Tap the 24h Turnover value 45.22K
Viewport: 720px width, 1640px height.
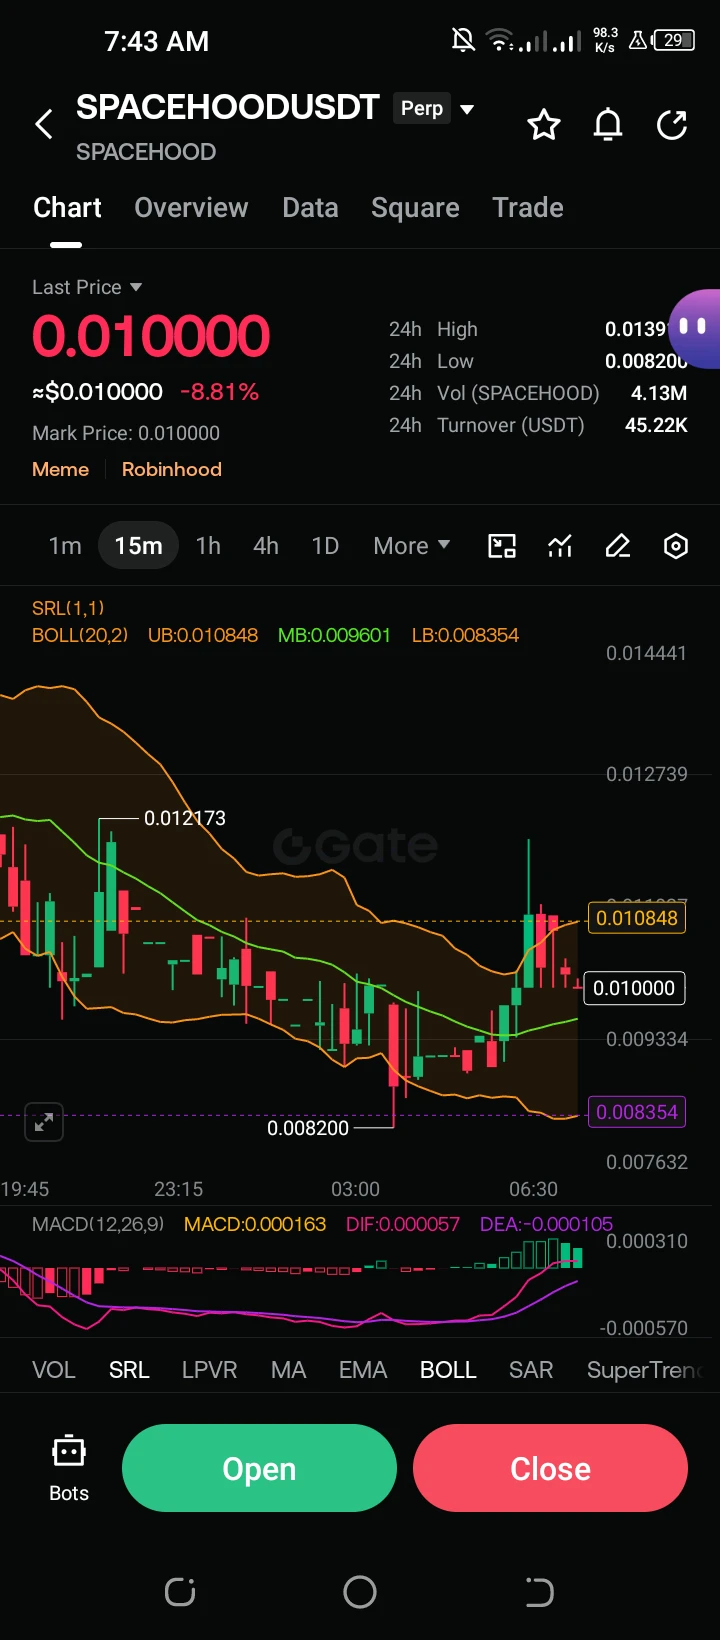click(x=656, y=425)
